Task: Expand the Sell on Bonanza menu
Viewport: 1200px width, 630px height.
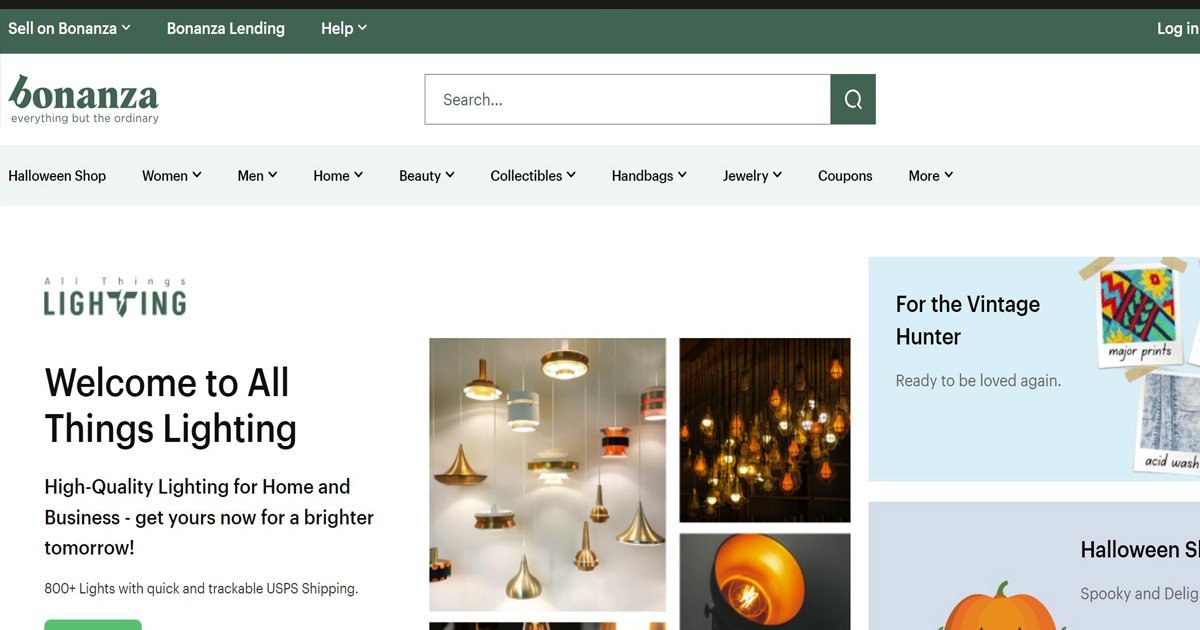Action: pyautogui.click(x=69, y=28)
